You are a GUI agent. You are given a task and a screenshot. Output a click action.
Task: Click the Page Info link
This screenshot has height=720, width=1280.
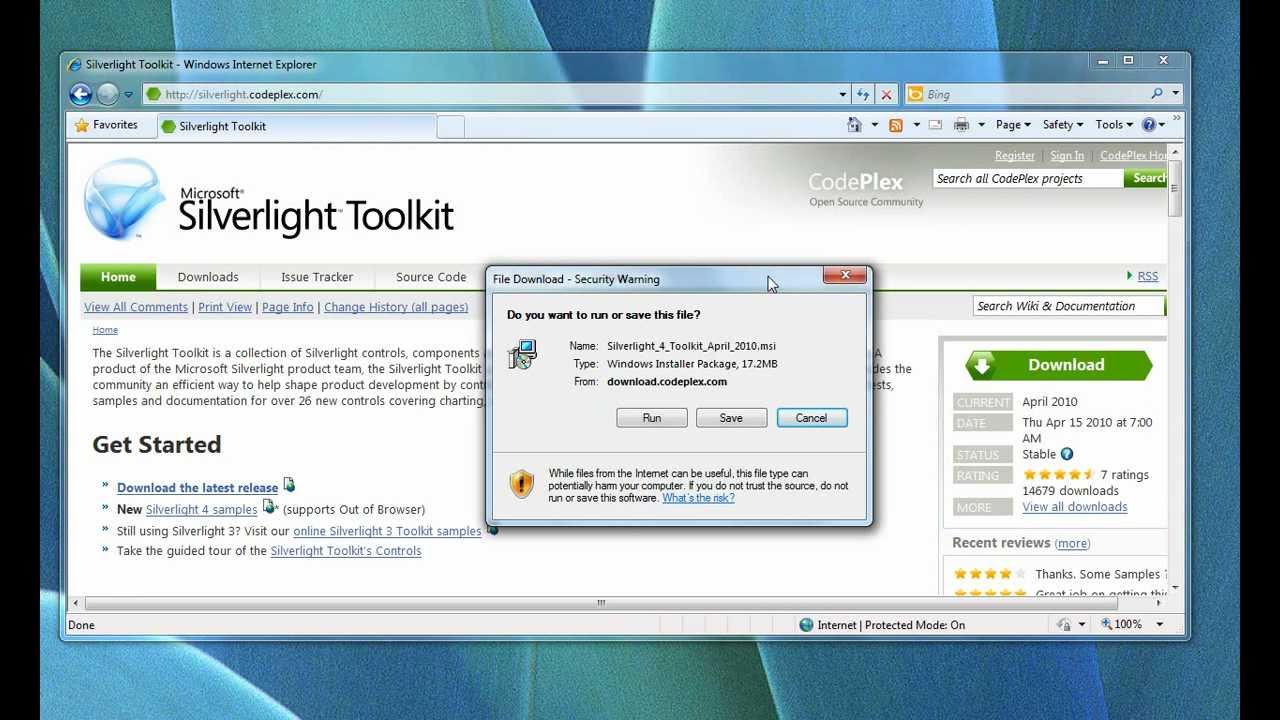click(288, 307)
